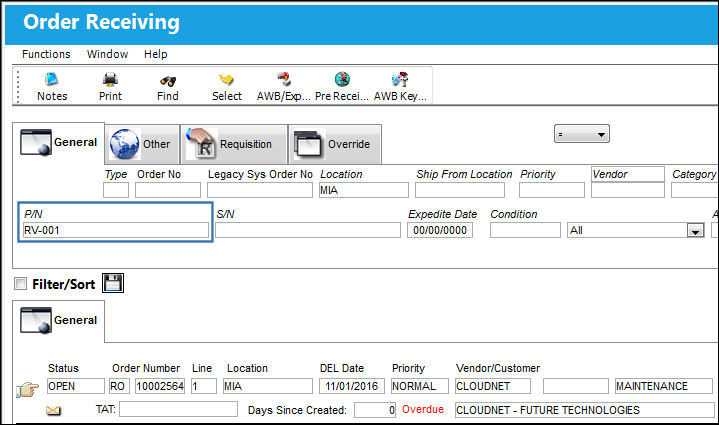Viewport: 719px width, 425px height.
Task: Click the Priority search input field
Action: tap(552, 190)
